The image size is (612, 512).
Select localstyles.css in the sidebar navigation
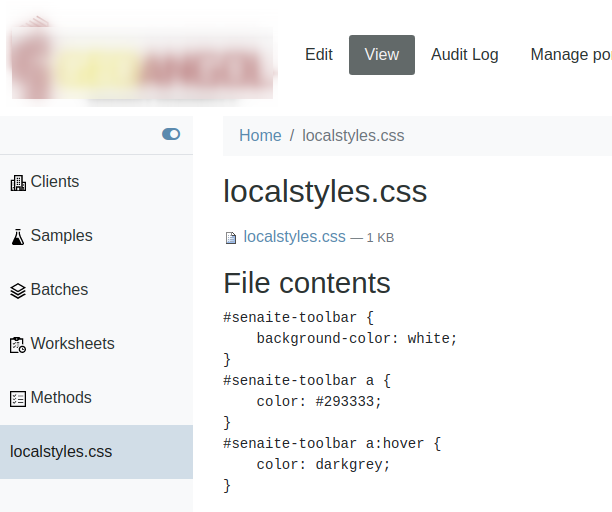click(x=61, y=452)
